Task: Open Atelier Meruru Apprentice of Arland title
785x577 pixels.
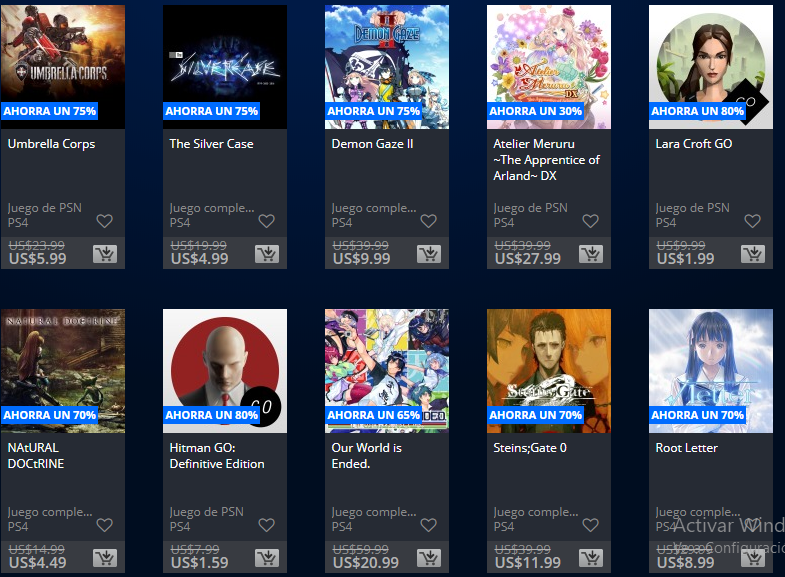Action: click(x=546, y=160)
